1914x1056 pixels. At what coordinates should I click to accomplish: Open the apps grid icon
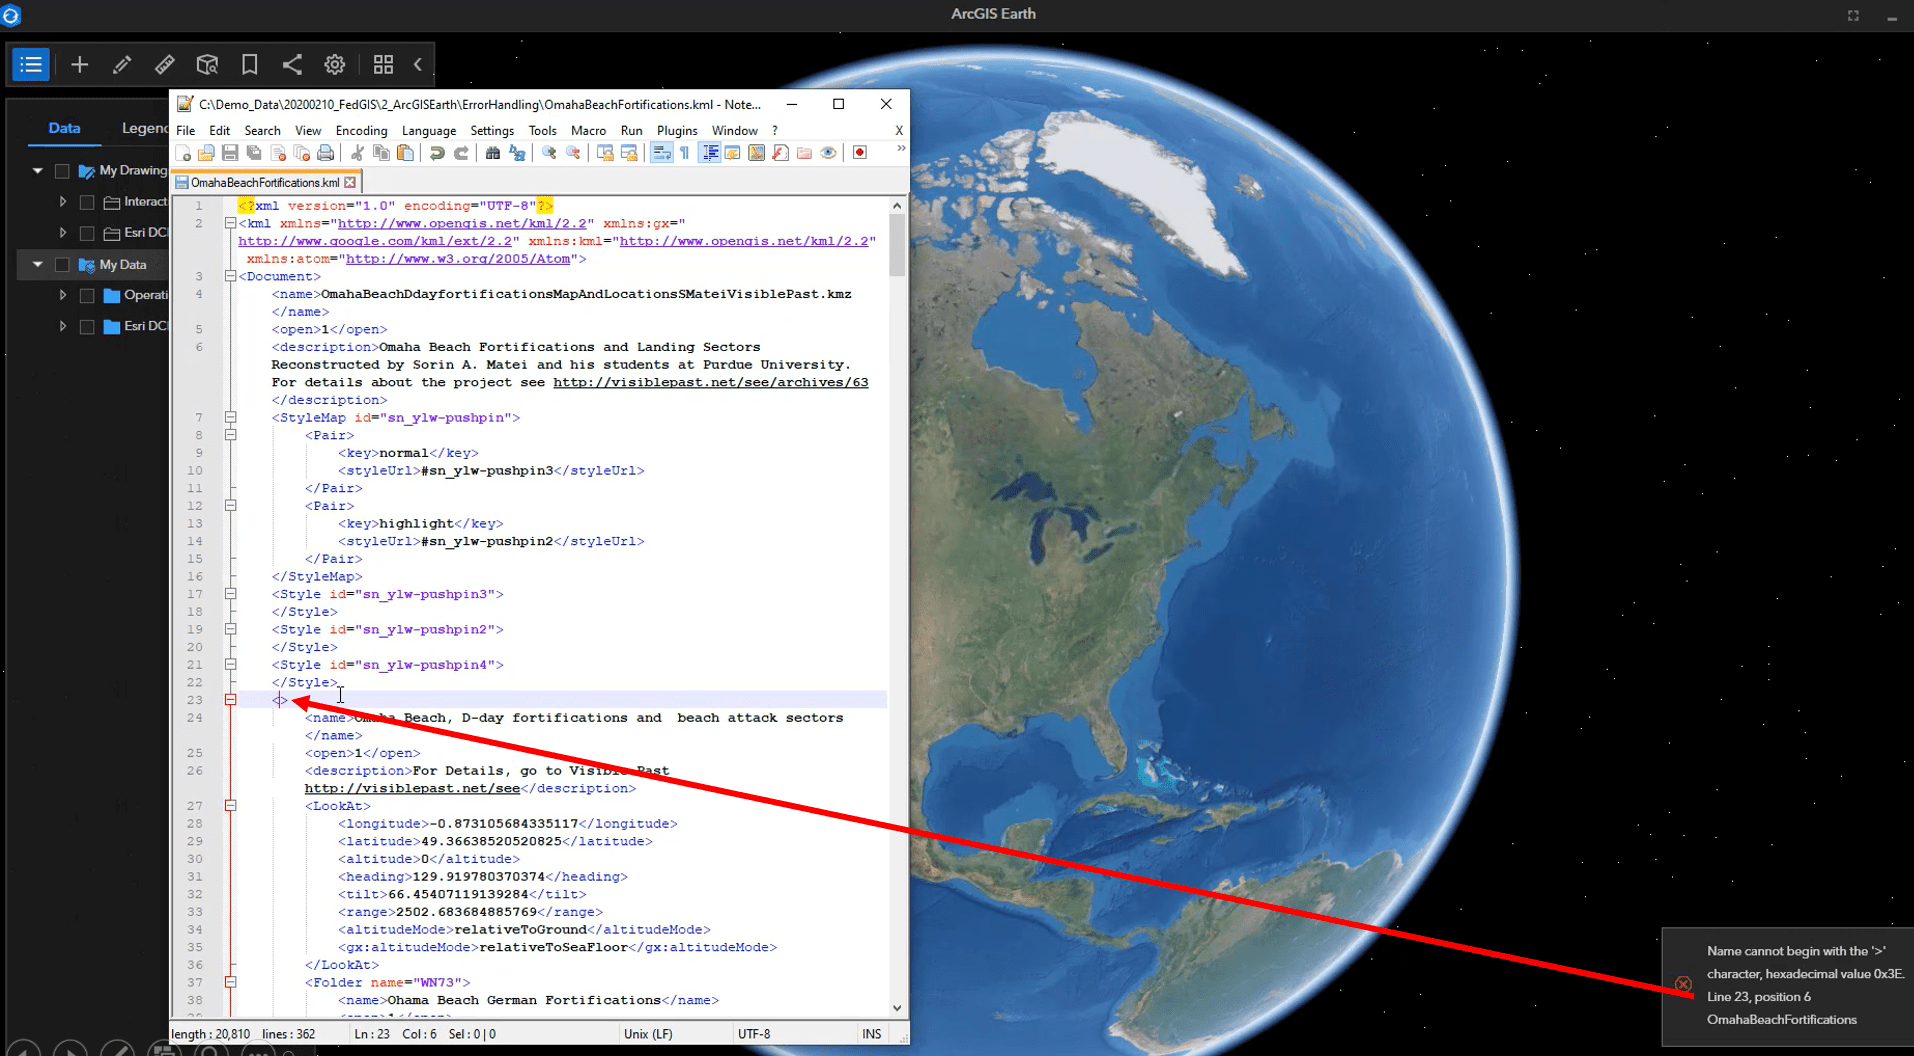pyautogui.click(x=383, y=65)
